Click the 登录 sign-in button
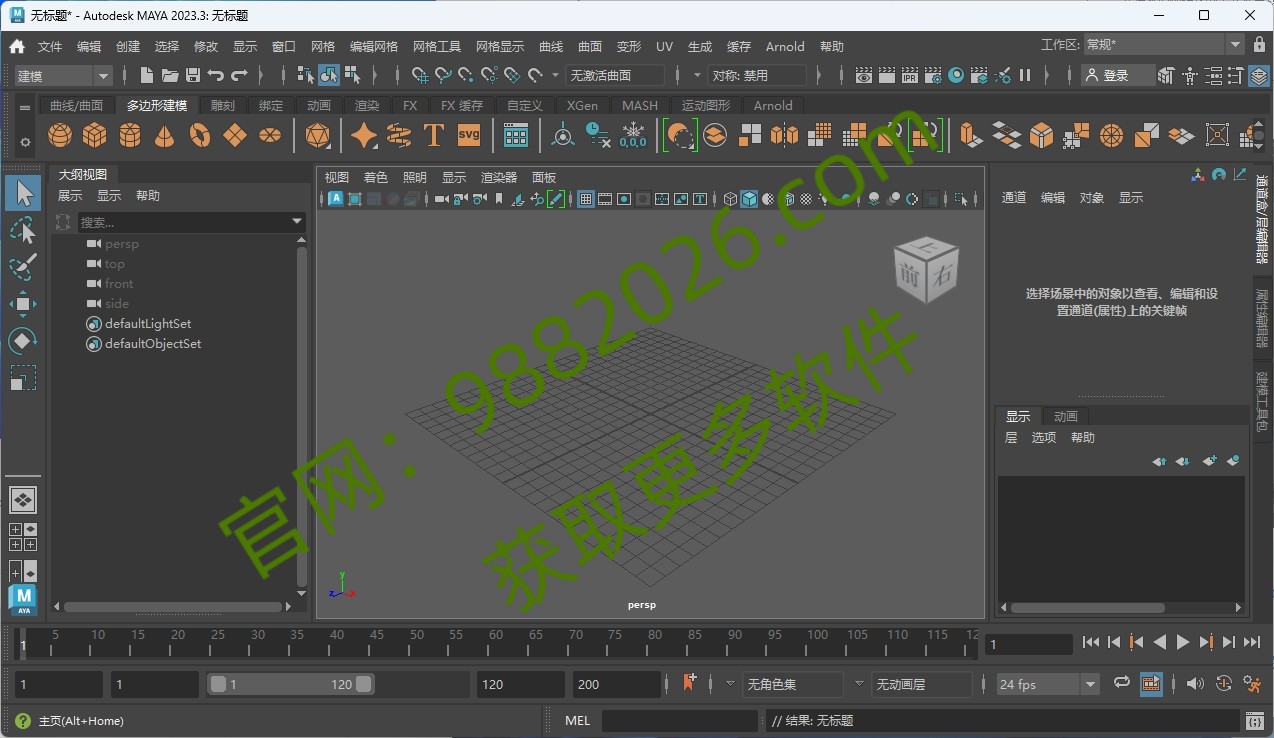The width and height of the screenshot is (1274, 738). [1116, 75]
